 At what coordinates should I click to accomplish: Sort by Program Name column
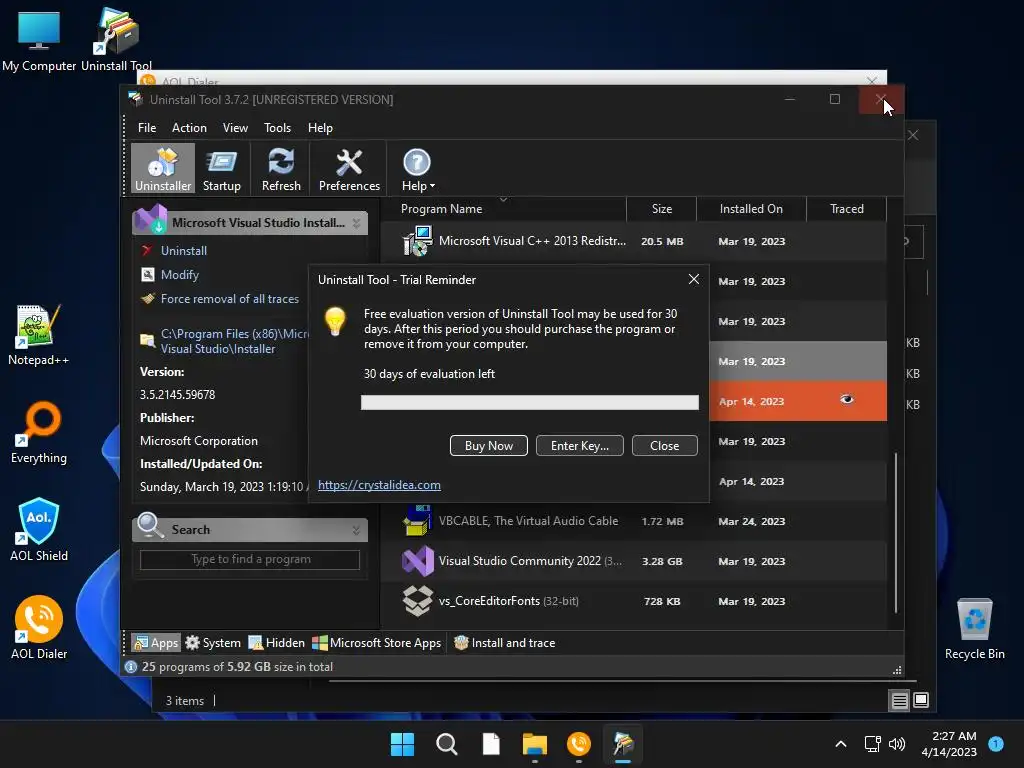click(x=441, y=209)
